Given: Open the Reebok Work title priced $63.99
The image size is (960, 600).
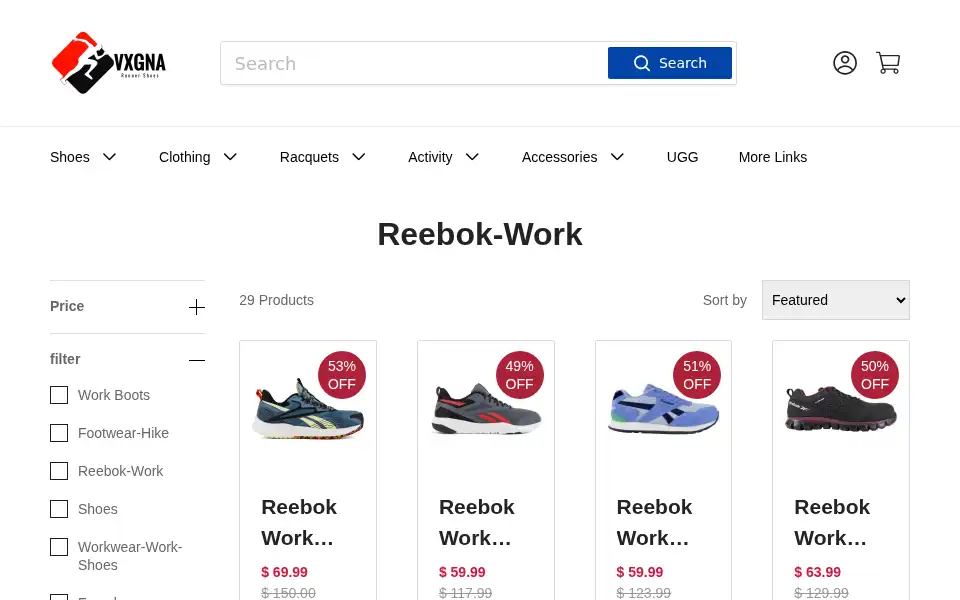Looking at the screenshot, I should [x=832, y=522].
